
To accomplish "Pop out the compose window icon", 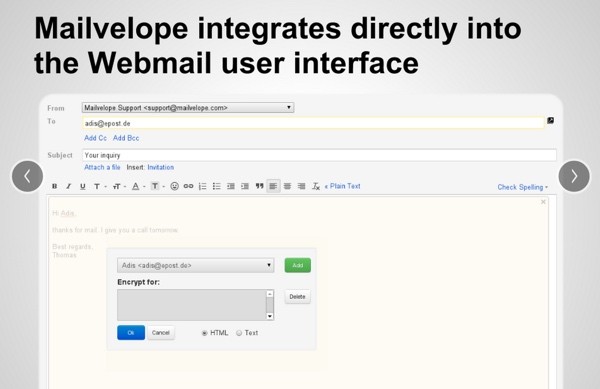I will point(550,120).
